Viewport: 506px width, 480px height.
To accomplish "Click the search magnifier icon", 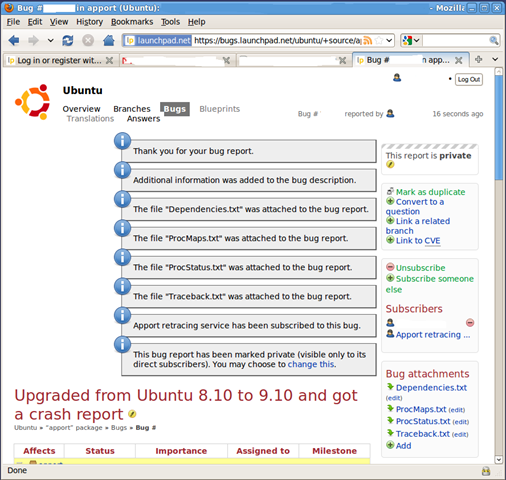I will point(494,41).
